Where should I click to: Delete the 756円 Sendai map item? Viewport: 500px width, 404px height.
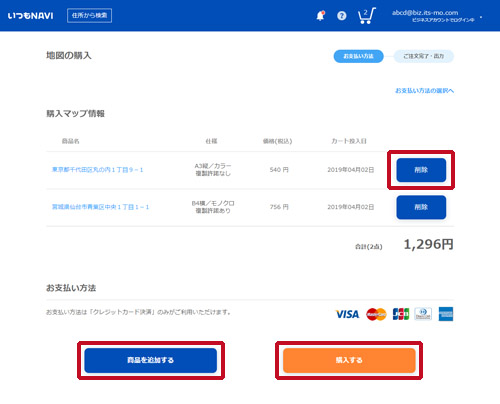pos(421,207)
